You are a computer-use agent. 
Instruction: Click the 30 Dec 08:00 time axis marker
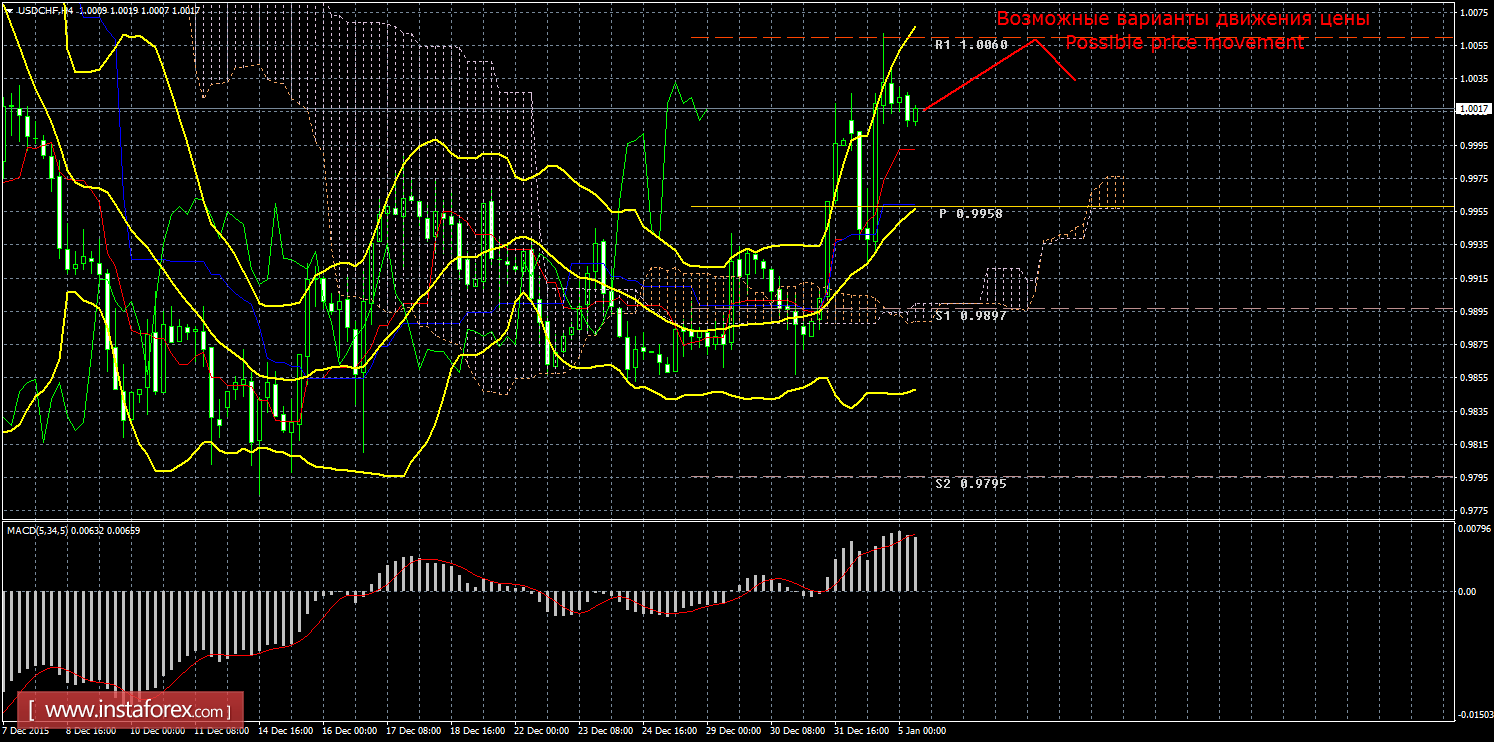798,731
